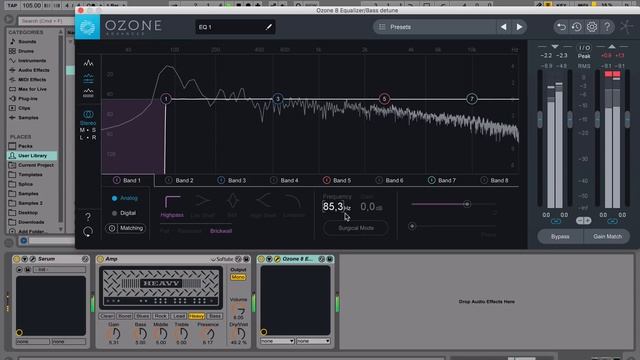Open the help question mark in Ozone header
640x360 pixels.
click(x=607, y=27)
